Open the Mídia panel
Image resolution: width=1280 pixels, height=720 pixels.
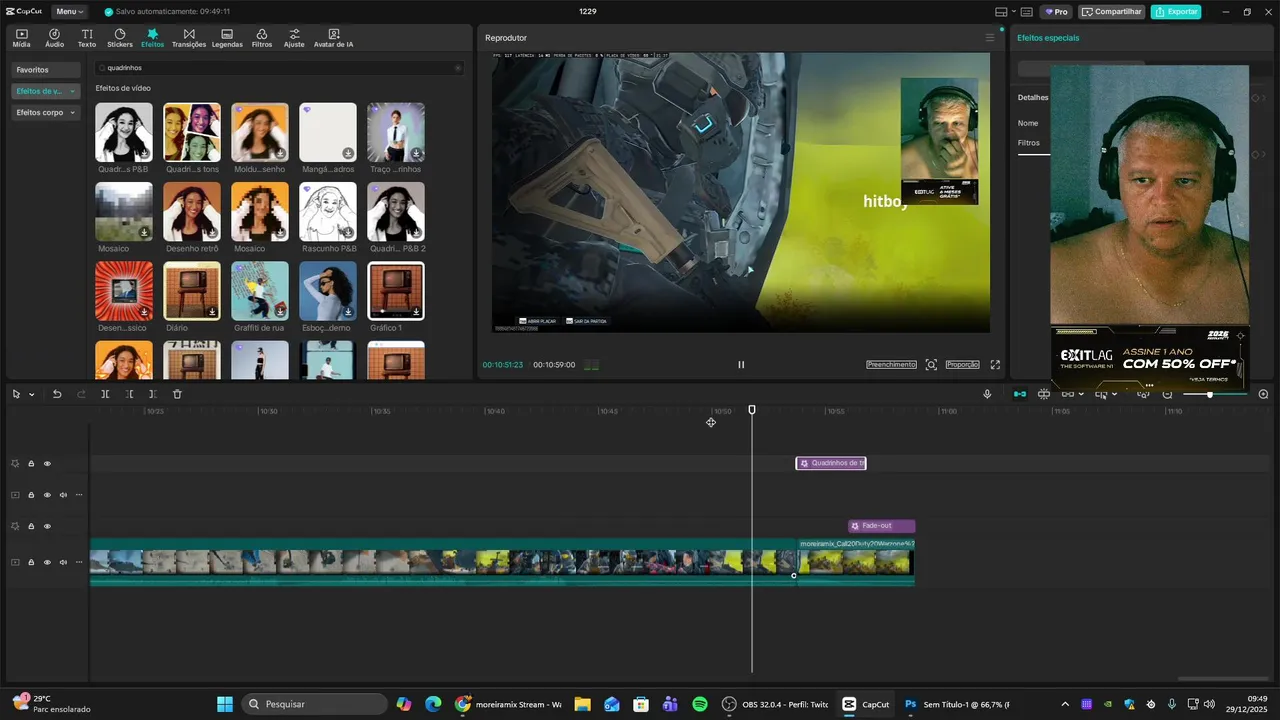click(x=21, y=38)
